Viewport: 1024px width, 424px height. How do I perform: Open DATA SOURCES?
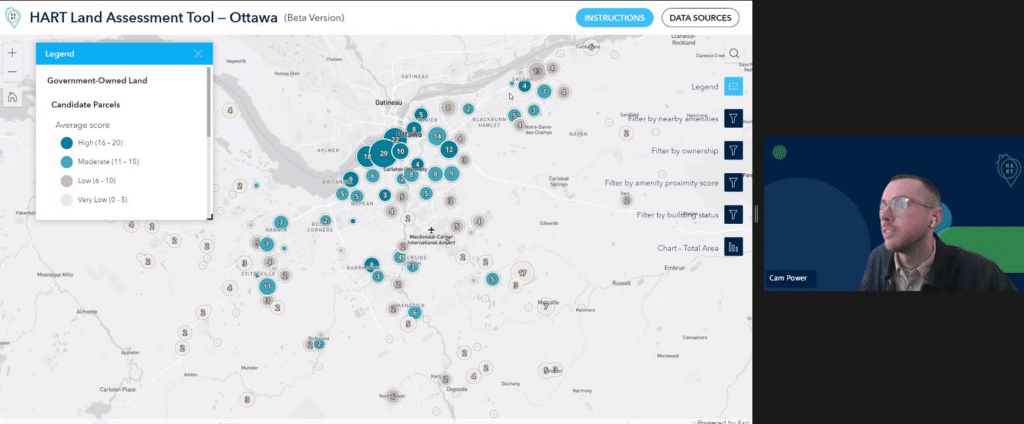coord(700,18)
